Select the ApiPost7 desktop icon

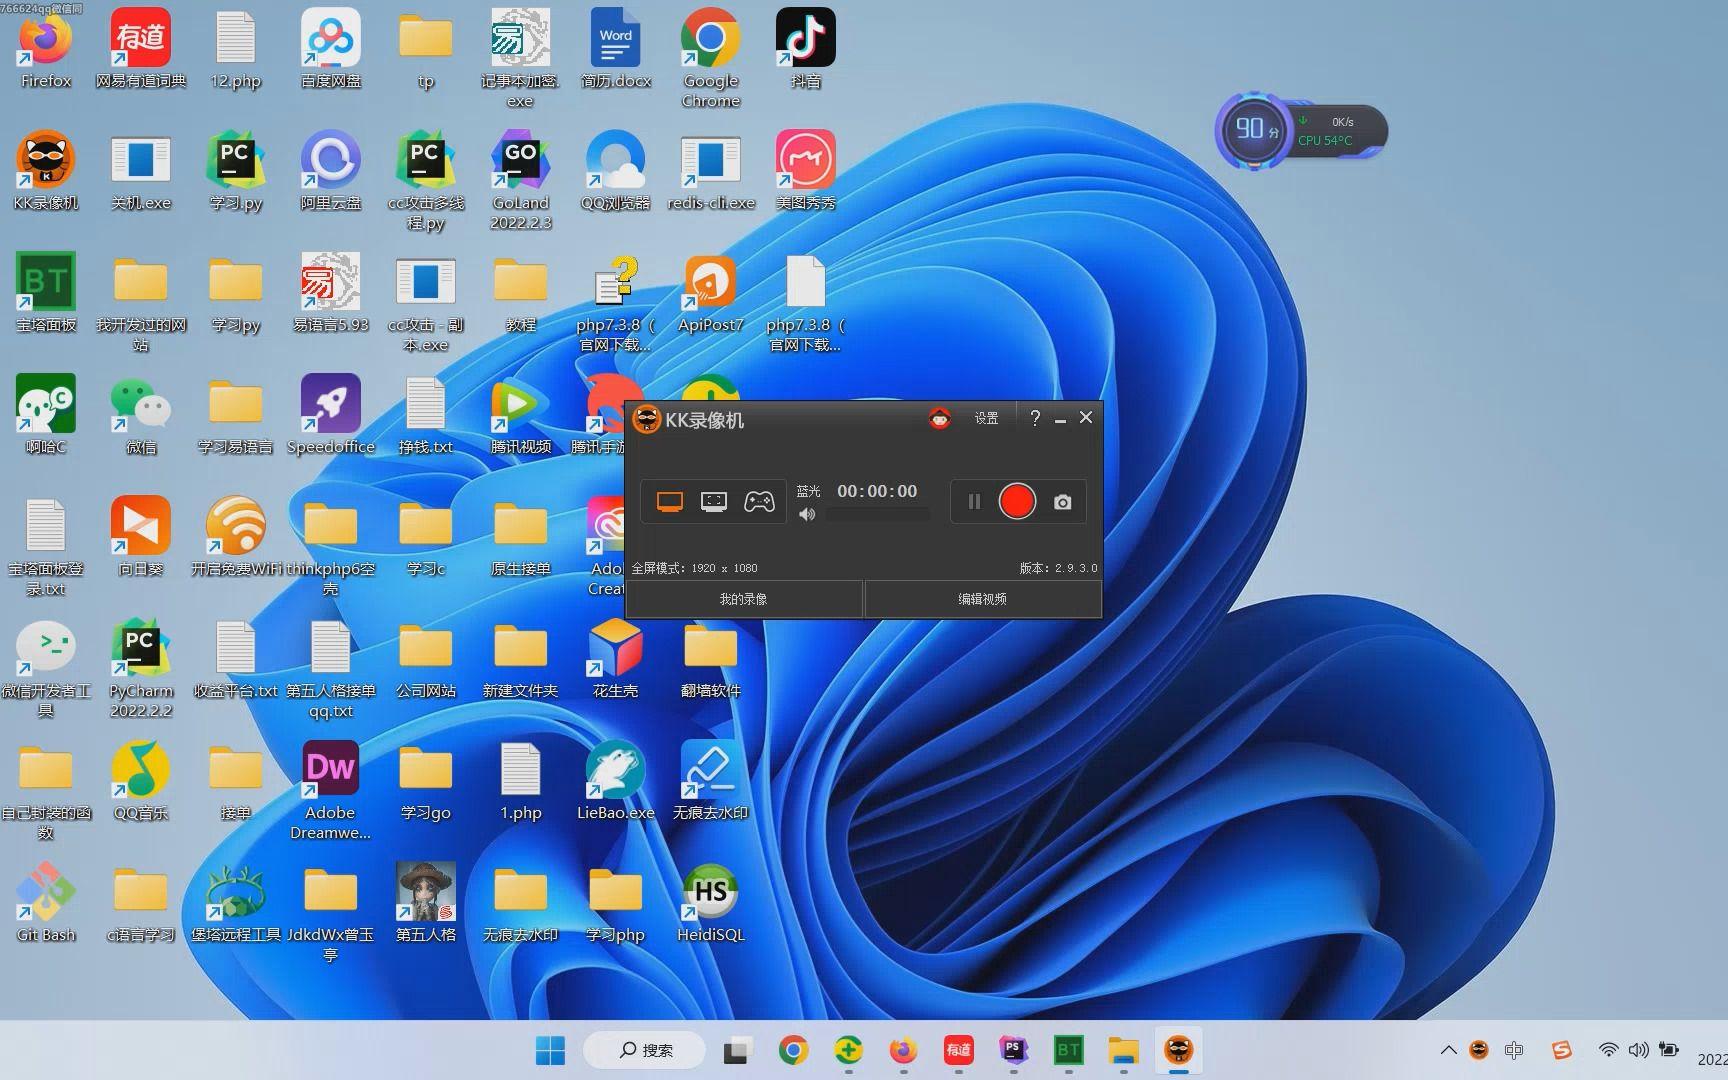[x=711, y=293]
